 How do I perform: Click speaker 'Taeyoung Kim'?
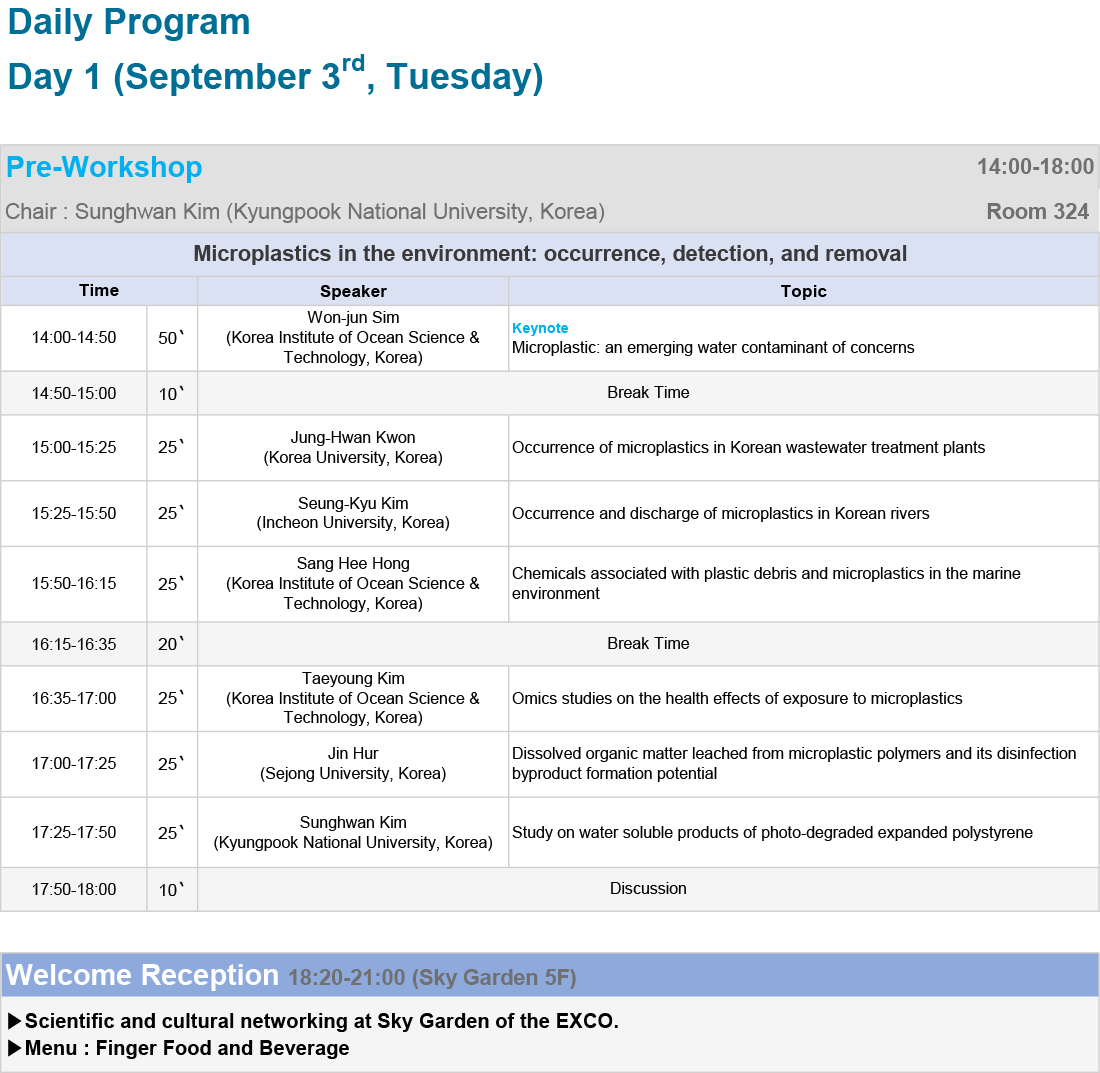pos(353,678)
